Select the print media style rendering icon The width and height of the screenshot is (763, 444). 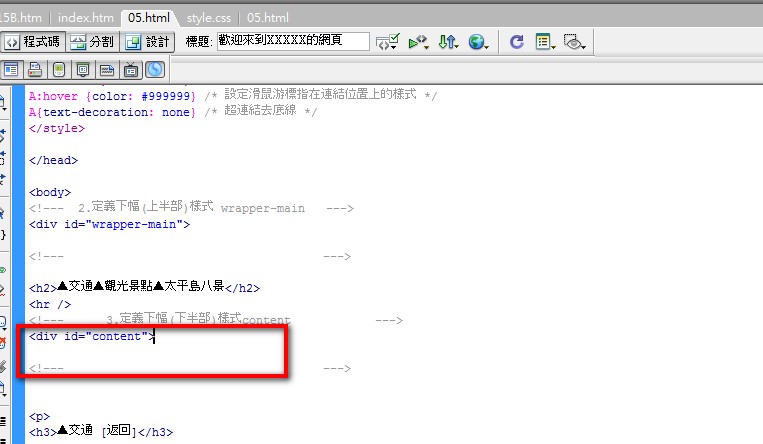(35, 69)
